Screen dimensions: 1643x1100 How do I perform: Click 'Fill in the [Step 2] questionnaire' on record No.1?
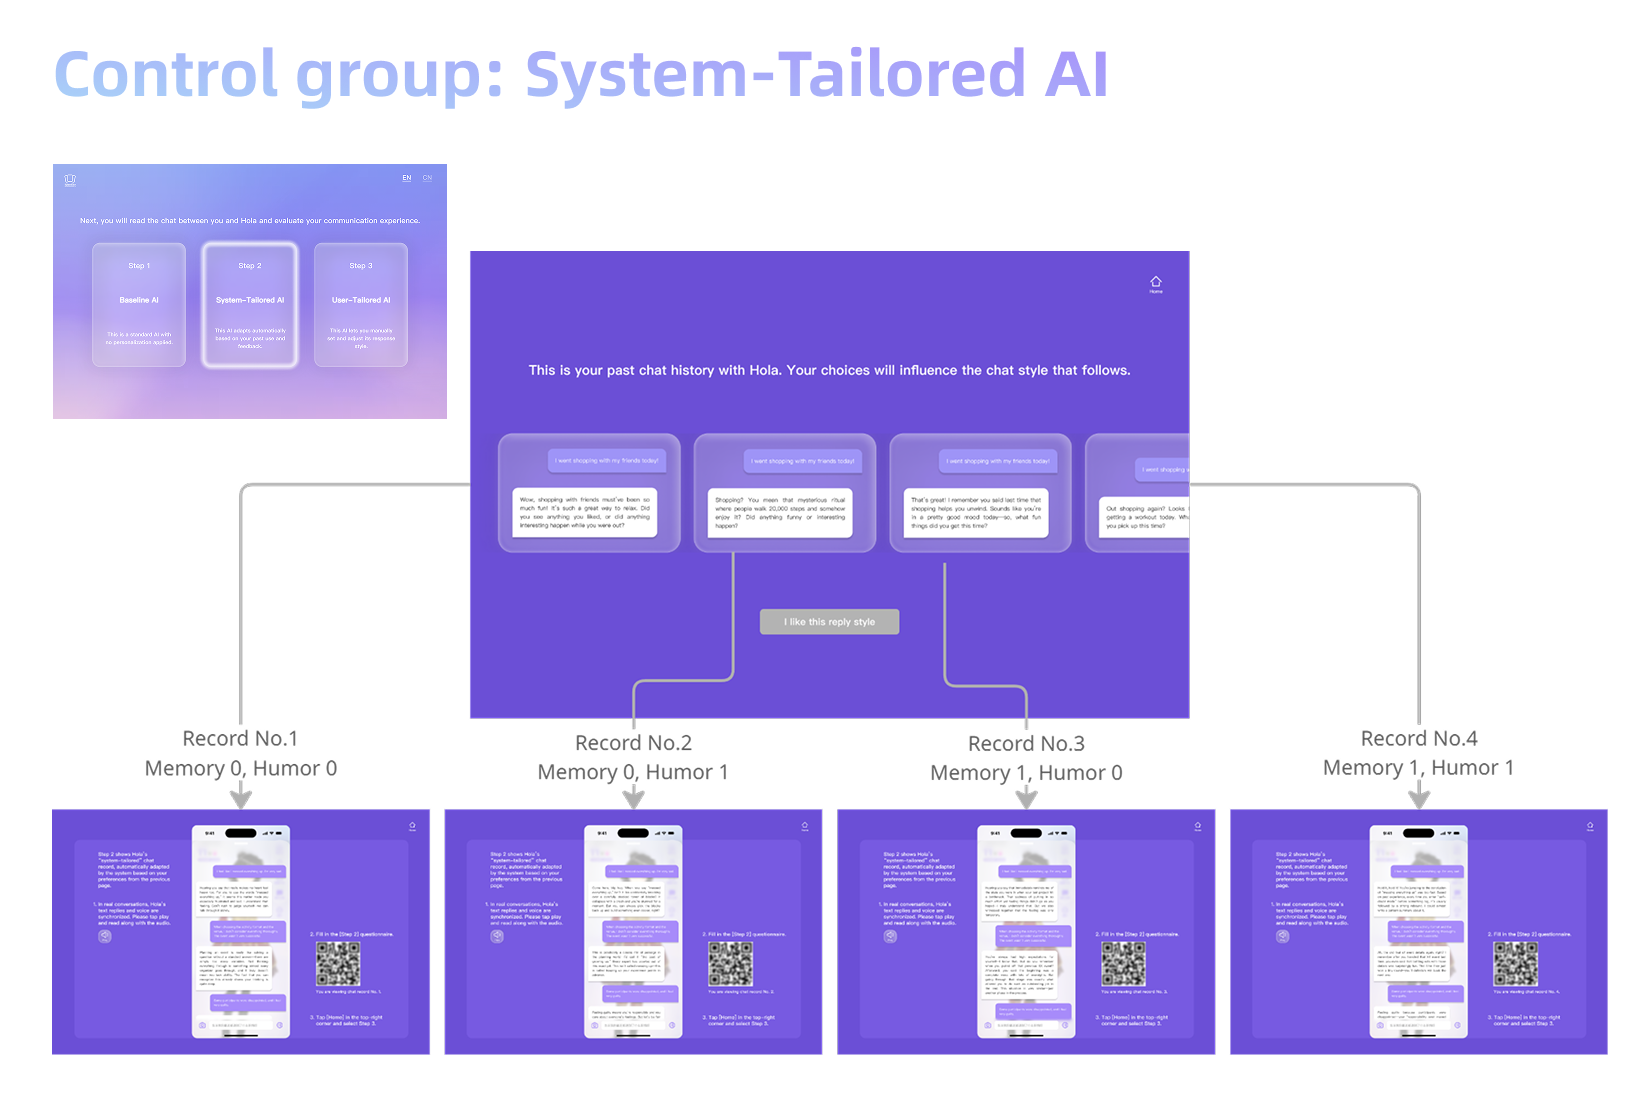[351, 934]
